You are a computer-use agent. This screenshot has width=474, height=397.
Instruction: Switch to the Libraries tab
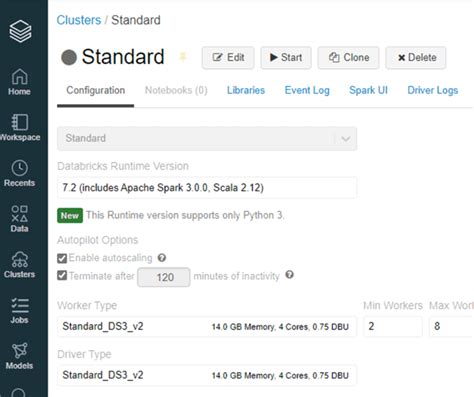(x=246, y=90)
